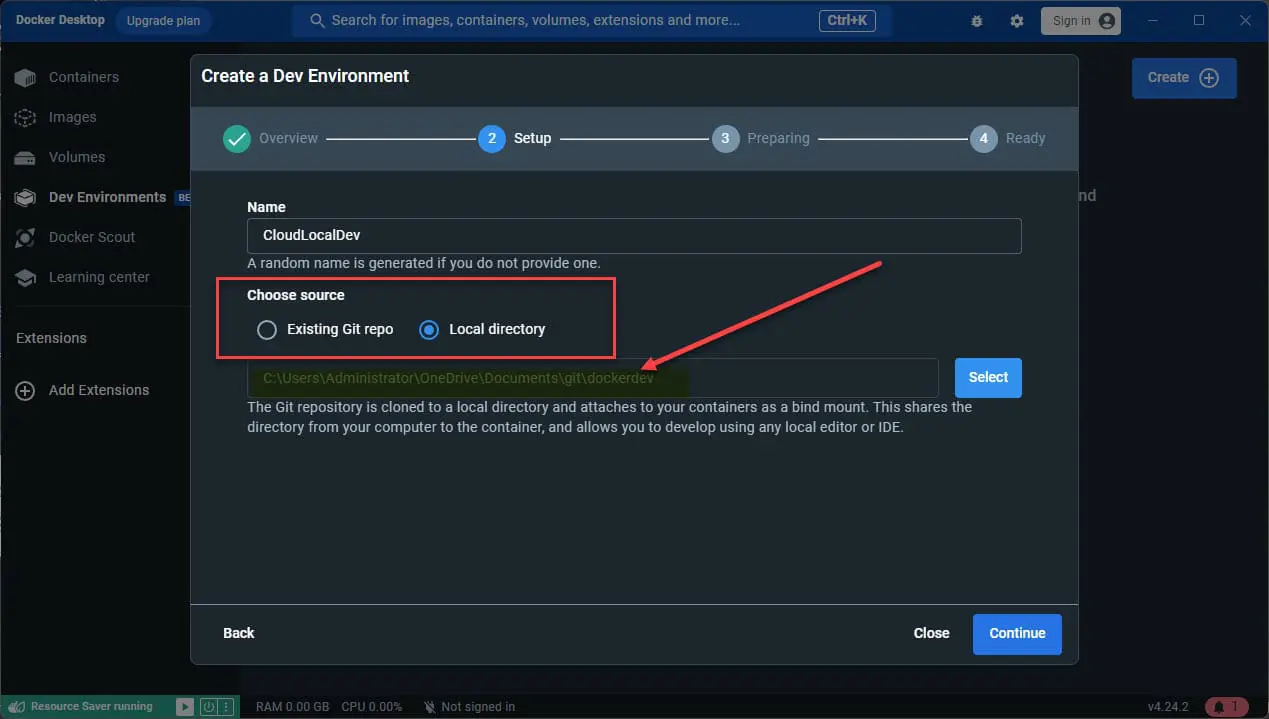This screenshot has width=1269, height=719.
Task: Click step 3 Preparing indicator
Action: 725,138
